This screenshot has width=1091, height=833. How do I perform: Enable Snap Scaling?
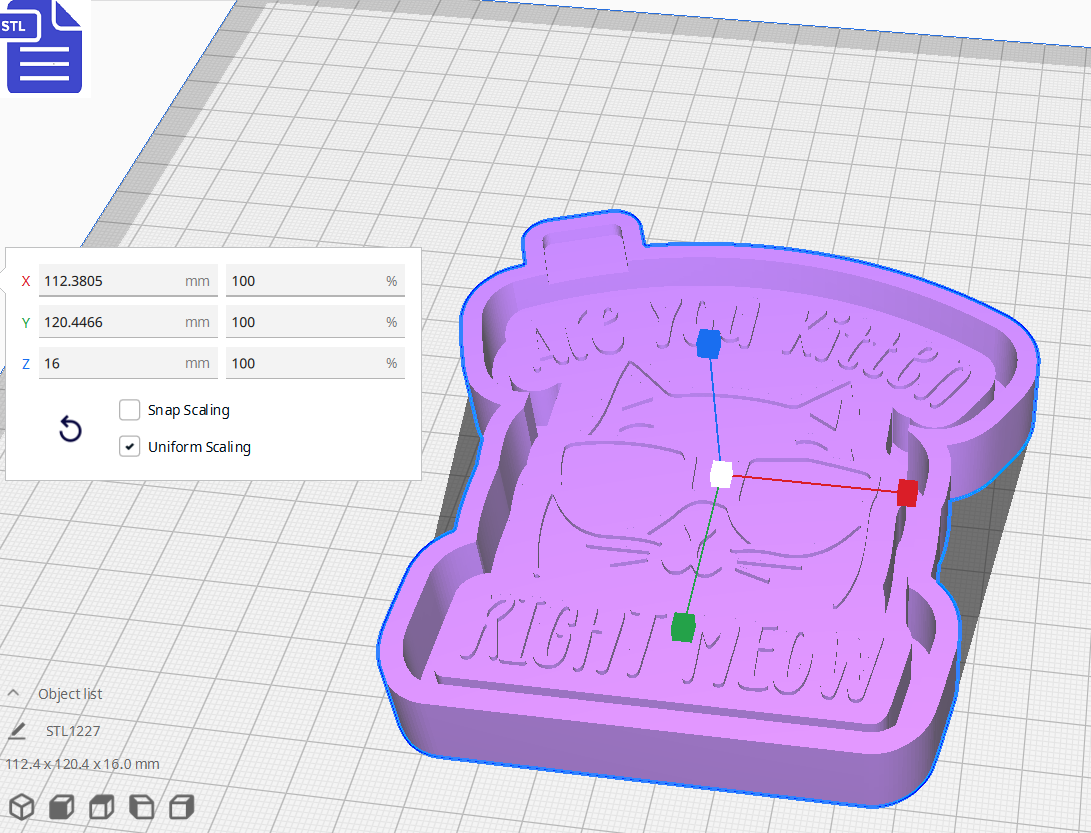(x=129, y=409)
